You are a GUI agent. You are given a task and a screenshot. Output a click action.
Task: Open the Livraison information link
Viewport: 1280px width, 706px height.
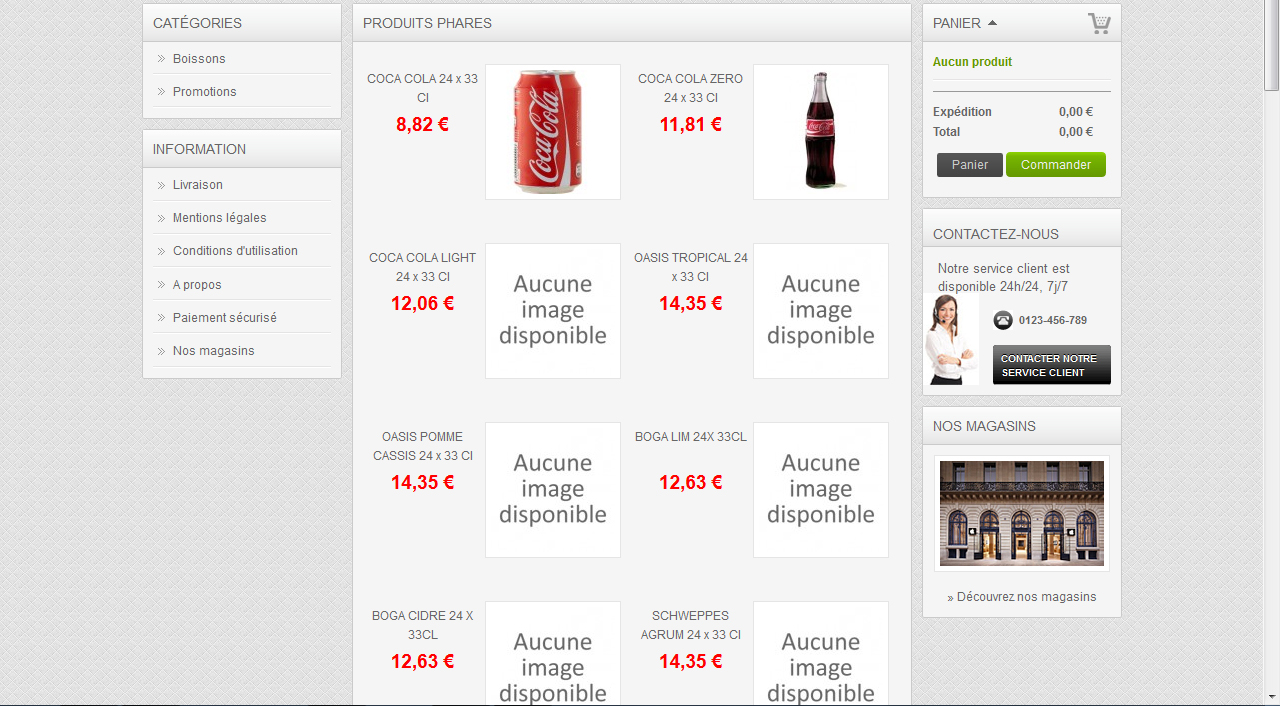[198, 185]
